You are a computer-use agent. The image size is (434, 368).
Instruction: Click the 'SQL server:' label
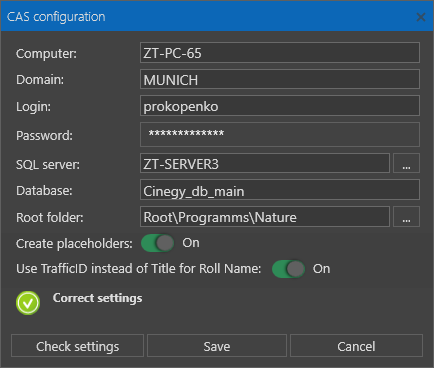[x=48, y=164]
